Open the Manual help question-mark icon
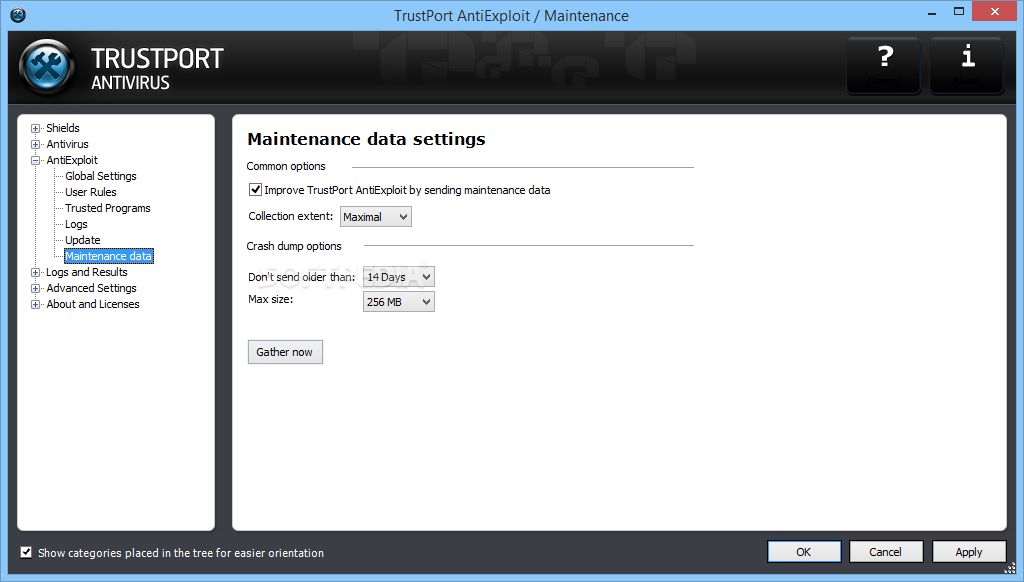 884,65
